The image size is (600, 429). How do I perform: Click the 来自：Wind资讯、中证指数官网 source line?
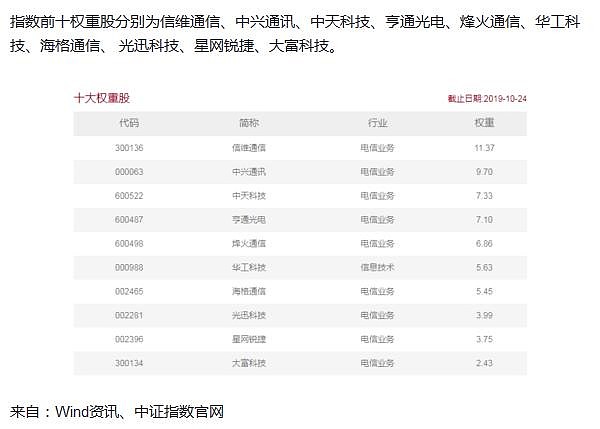(x=117, y=412)
